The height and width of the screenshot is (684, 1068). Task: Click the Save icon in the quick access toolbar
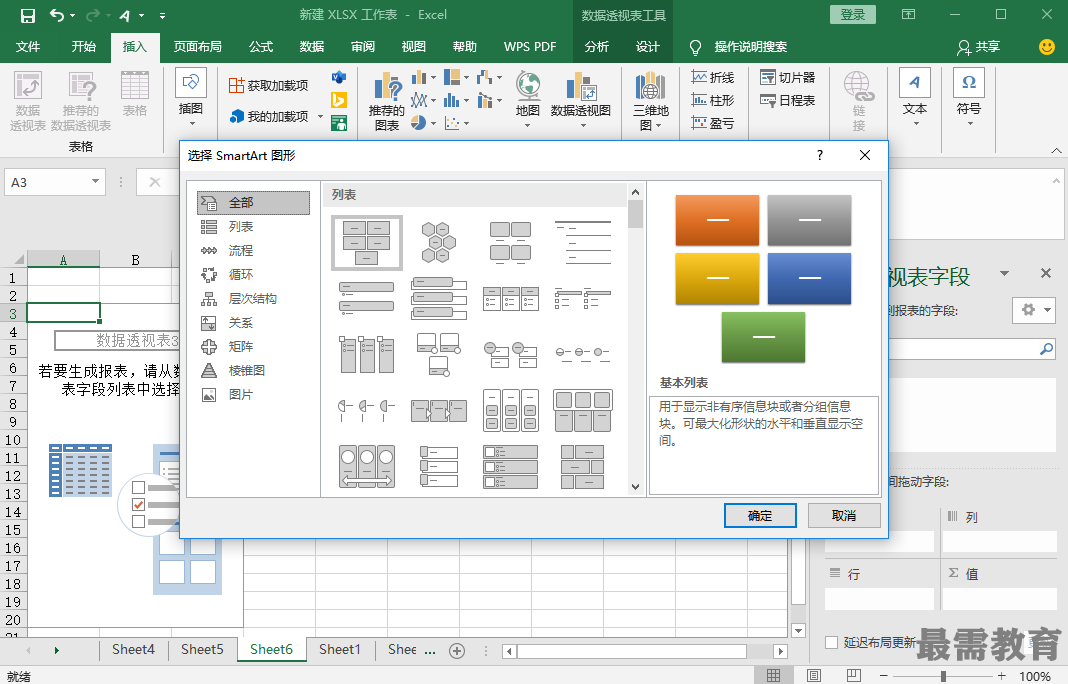tap(27, 15)
